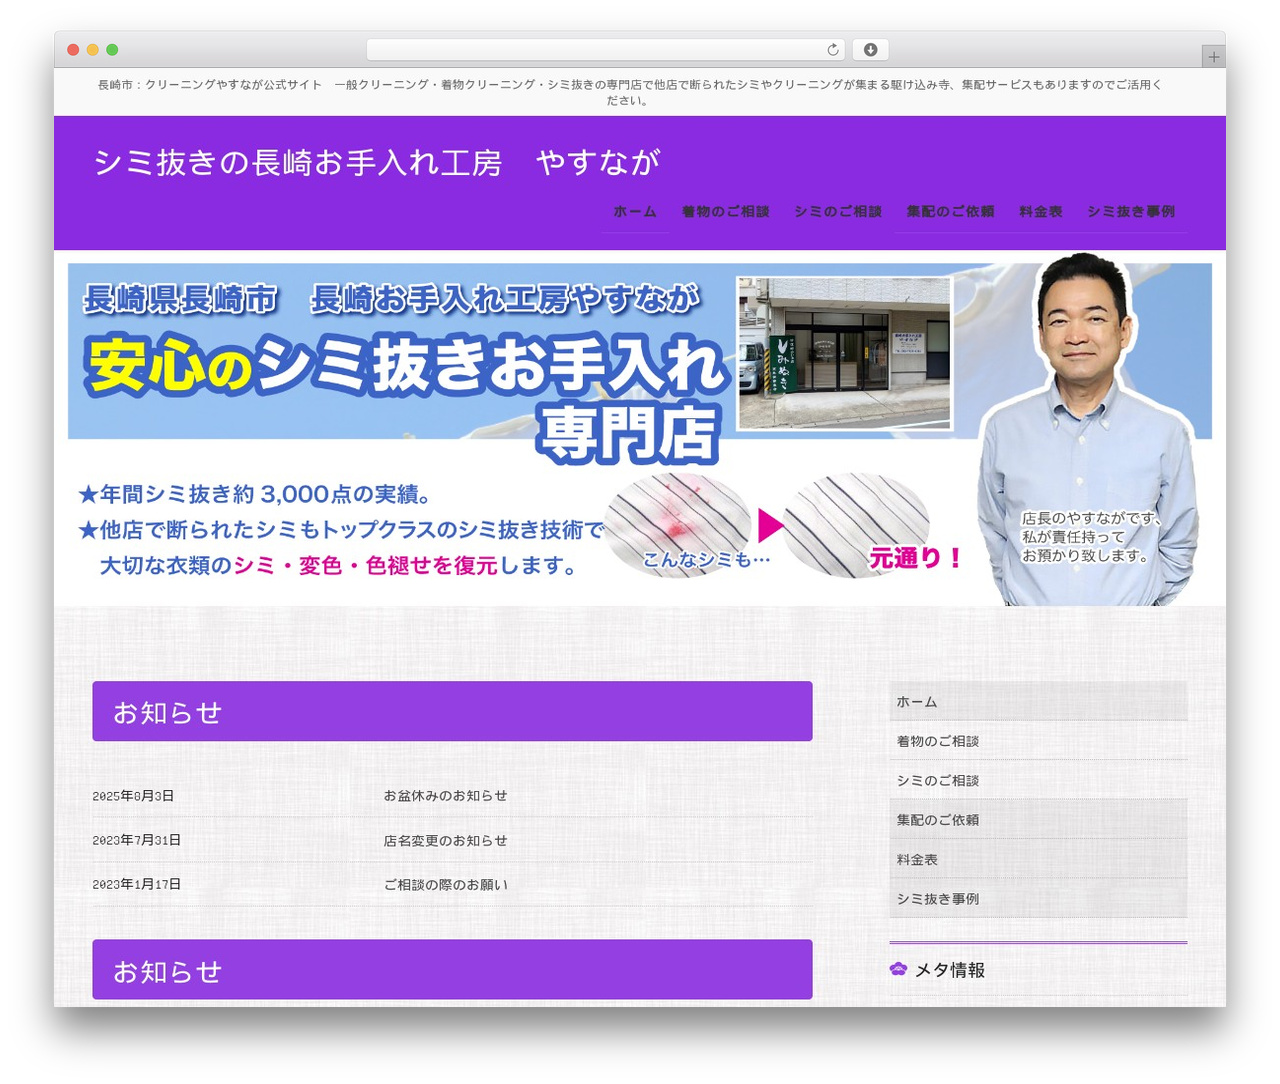Image resolution: width=1280 pixels, height=1084 pixels.
Task: View シミ抜き事例 in the top navigation
Action: tap(1131, 212)
